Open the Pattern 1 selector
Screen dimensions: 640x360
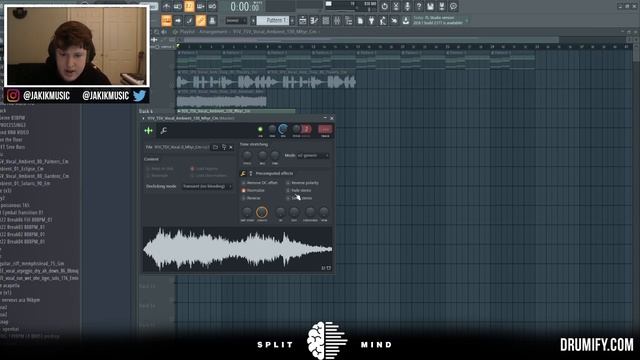tap(272, 20)
